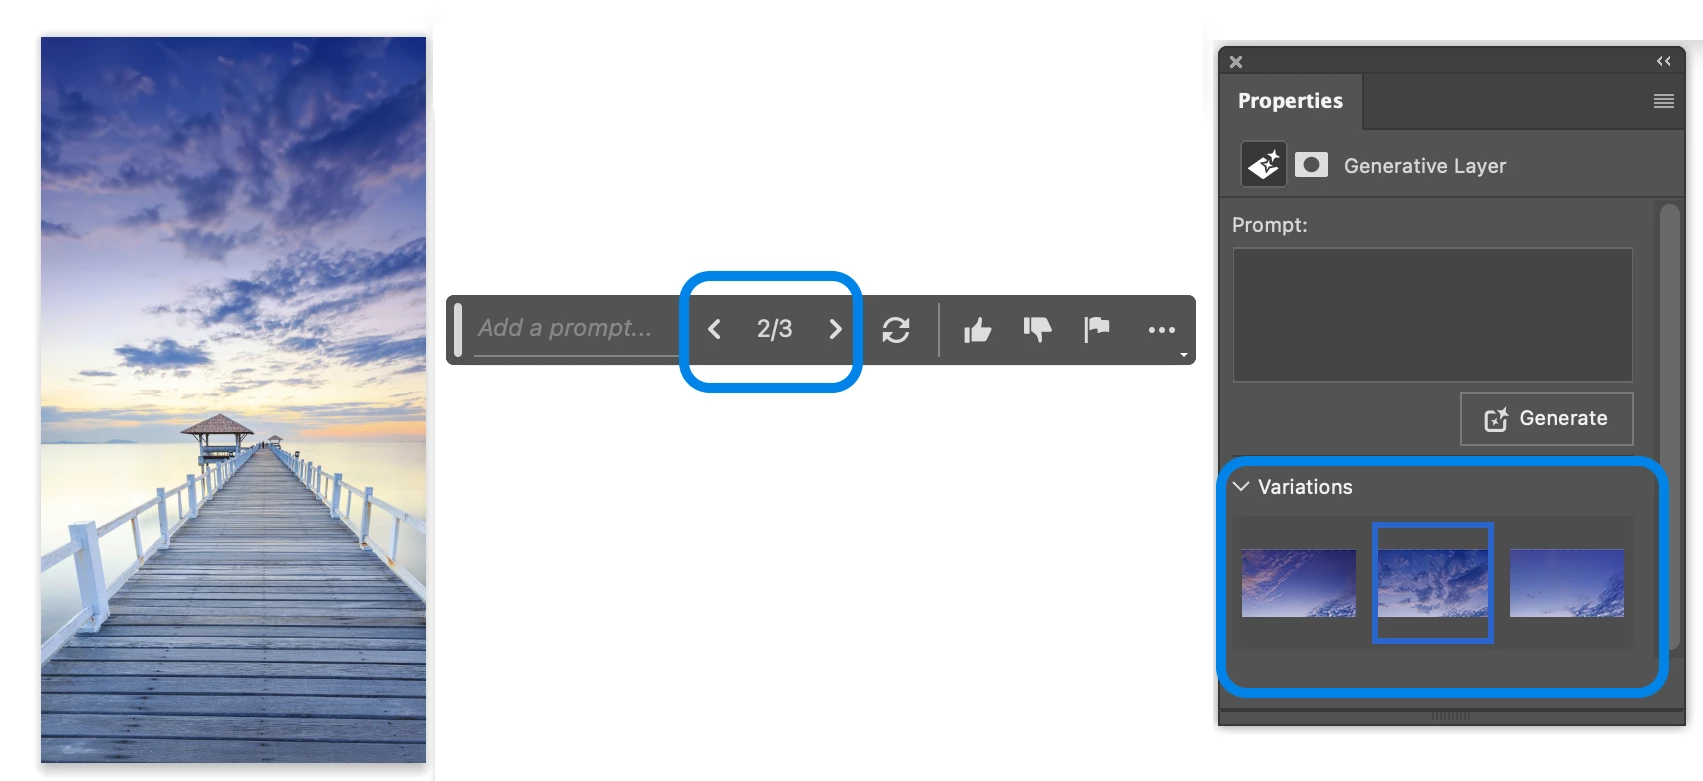The image size is (1703, 781).
Task: Show previous variation with left arrow
Action: 714,329
